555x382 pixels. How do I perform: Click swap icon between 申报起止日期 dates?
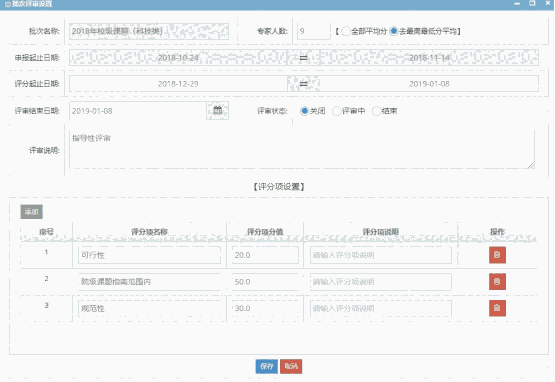point(303,58)
